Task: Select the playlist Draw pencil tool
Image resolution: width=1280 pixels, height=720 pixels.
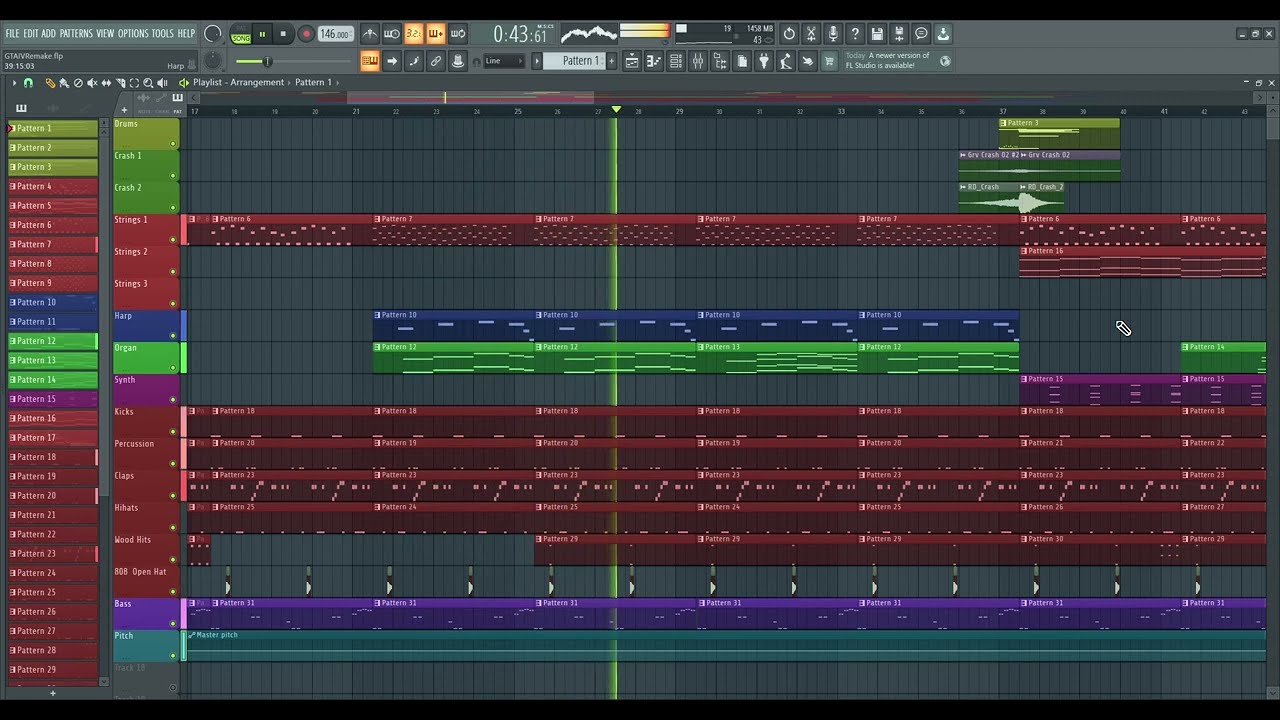Action: pyautogui.click(x=49, y=83)
